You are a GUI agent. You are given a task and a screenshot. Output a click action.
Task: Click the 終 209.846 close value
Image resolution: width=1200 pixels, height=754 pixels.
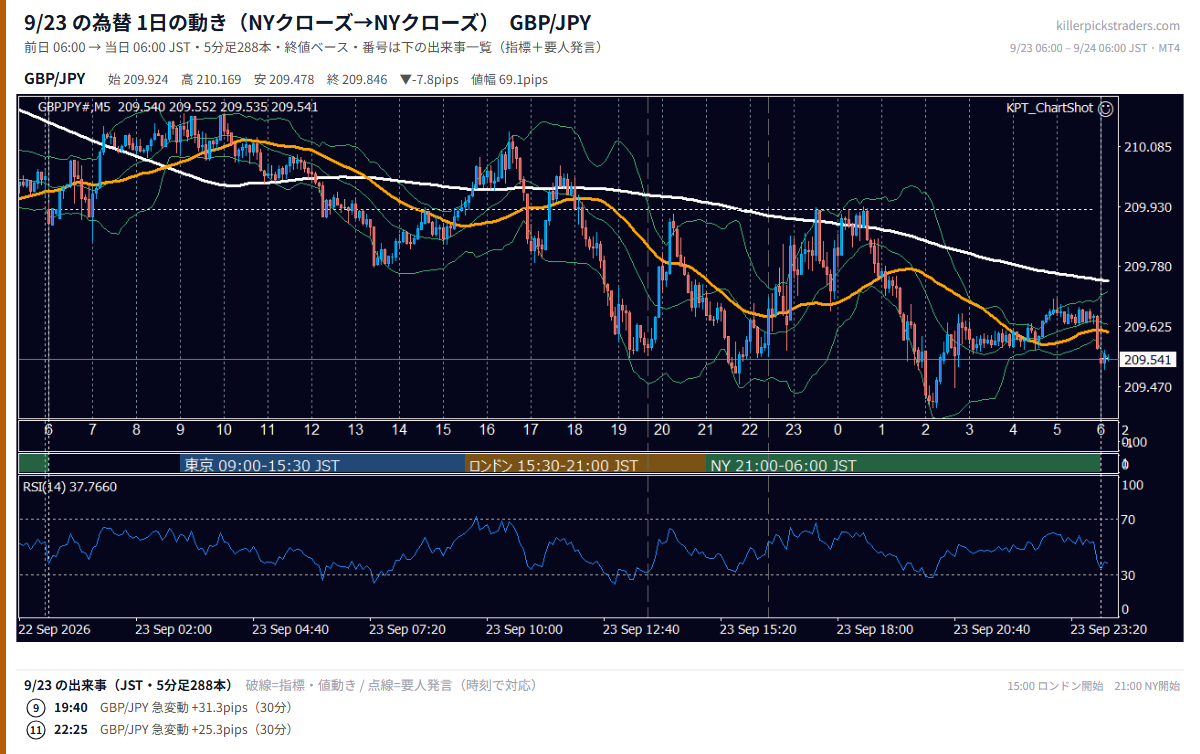[x=357, y=79]
